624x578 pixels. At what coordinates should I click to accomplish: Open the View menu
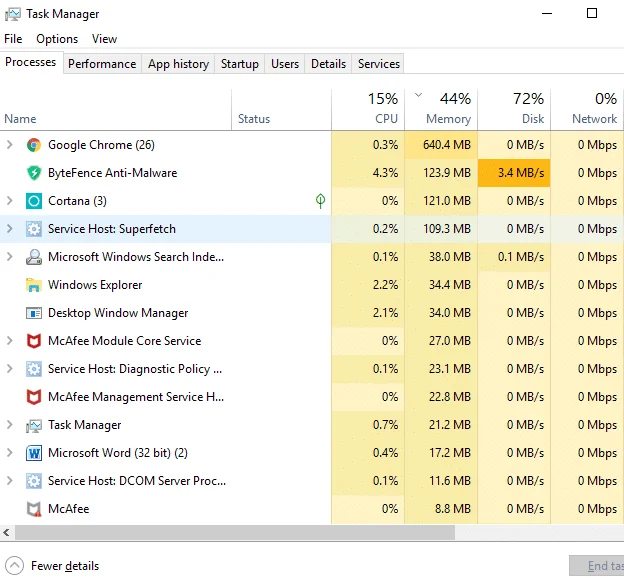click(x=104, y=39)
